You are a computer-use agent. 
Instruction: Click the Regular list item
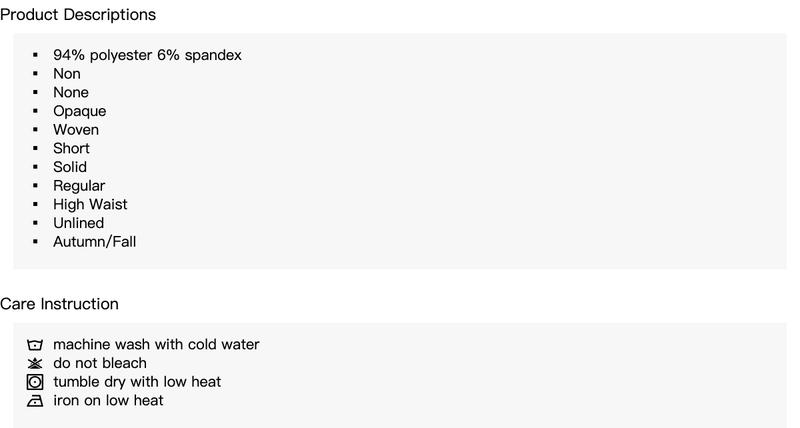(79, 186)
